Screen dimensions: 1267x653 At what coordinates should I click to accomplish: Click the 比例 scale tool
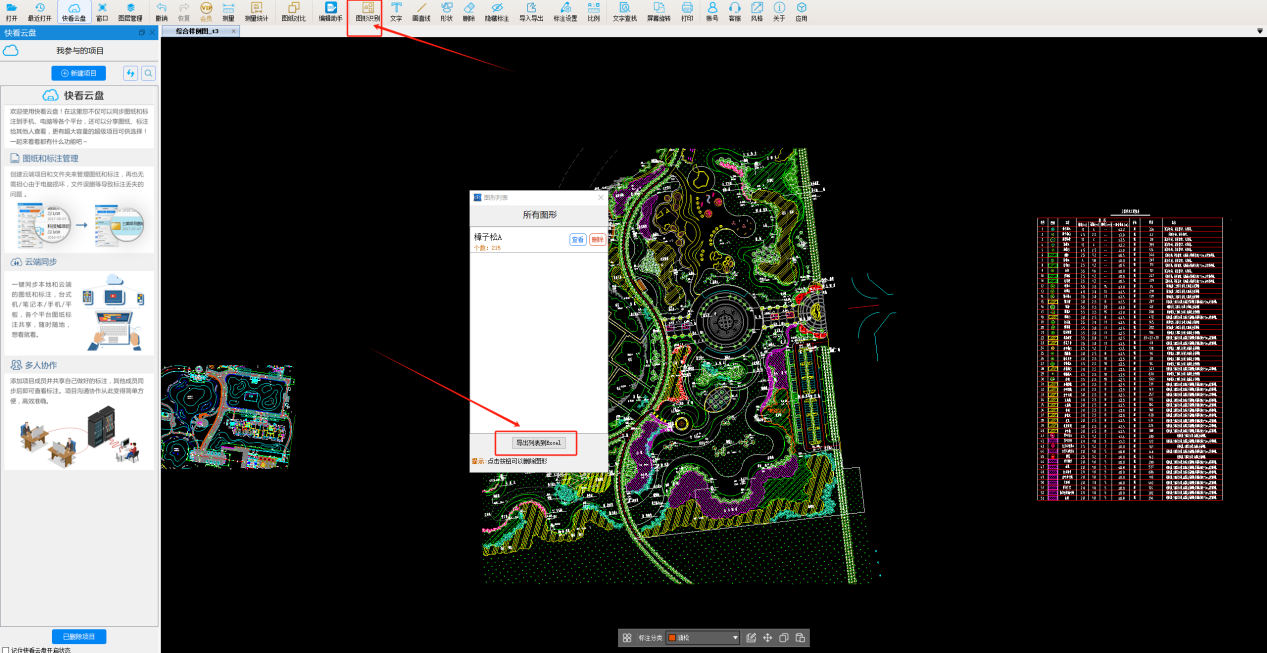coord(594,11)
